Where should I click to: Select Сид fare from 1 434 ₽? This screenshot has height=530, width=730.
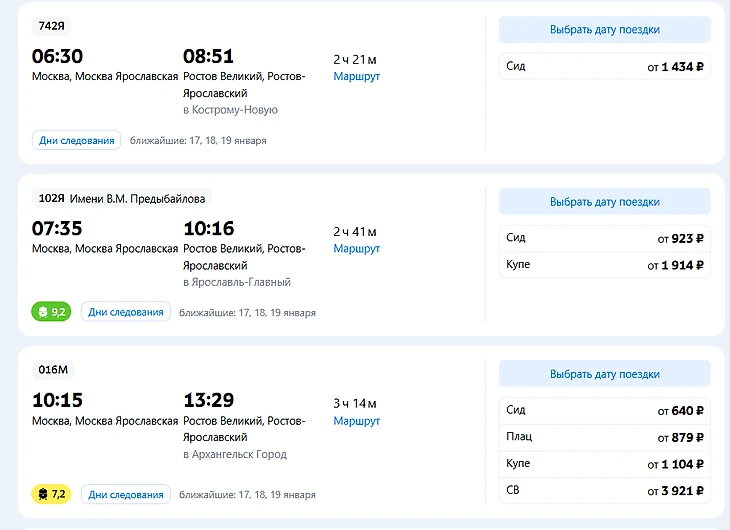(604, 67)
